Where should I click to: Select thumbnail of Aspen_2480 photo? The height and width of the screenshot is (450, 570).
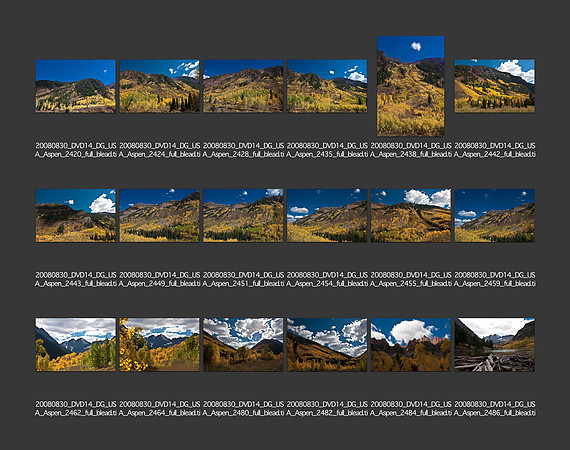click(x=243, y=345)
